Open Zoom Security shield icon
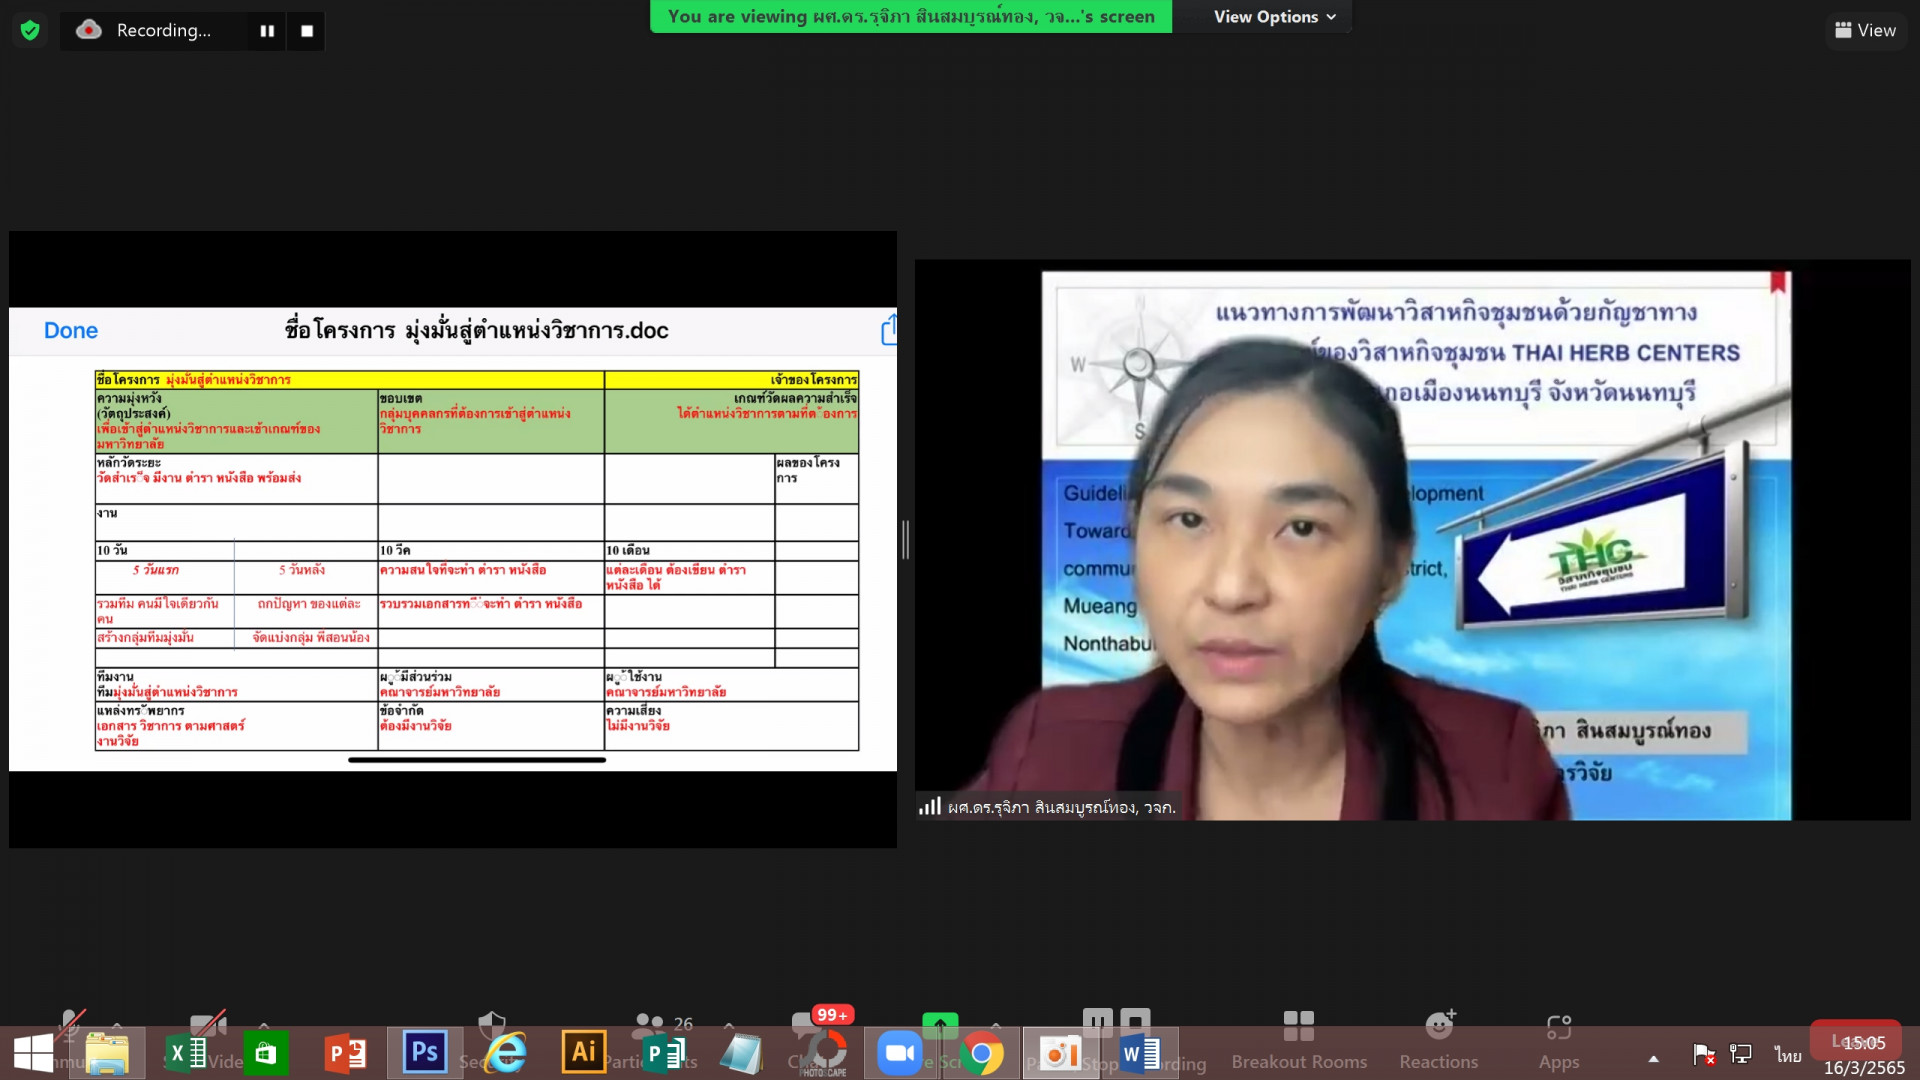 [x=491, y=1024]
